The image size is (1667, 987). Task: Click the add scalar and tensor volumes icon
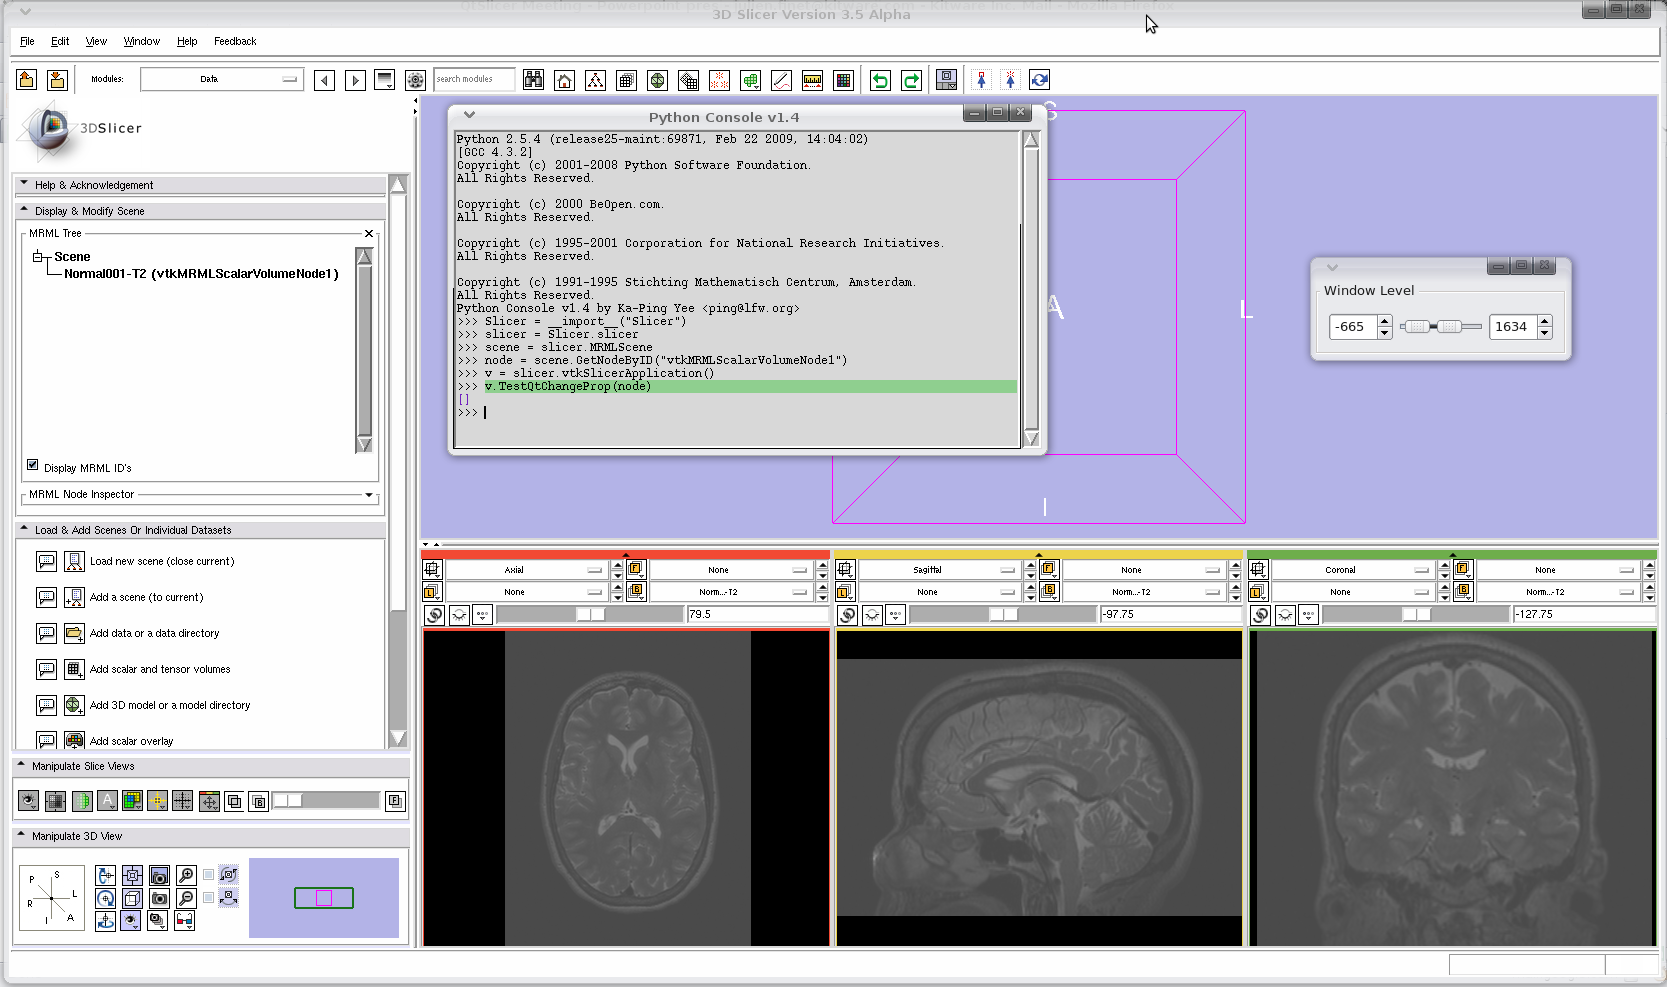pos(74,669)
